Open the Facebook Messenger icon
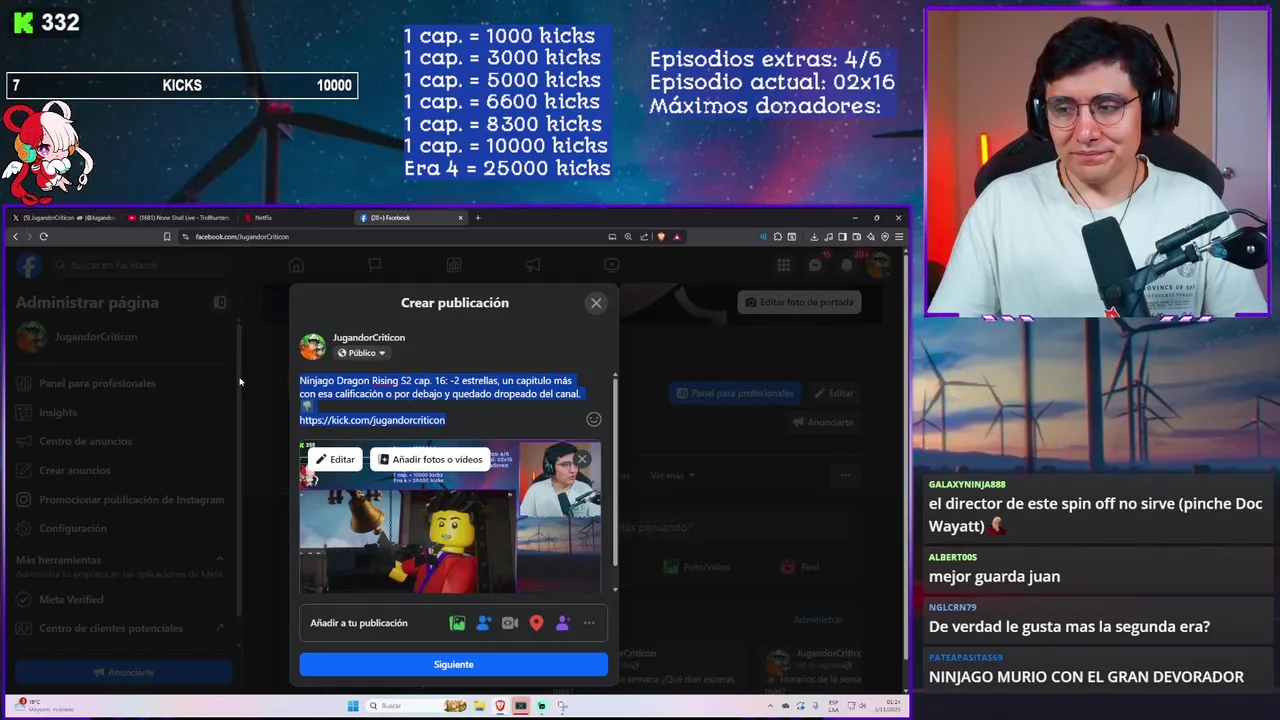The image size is (1280, 720). pos(815,265)
